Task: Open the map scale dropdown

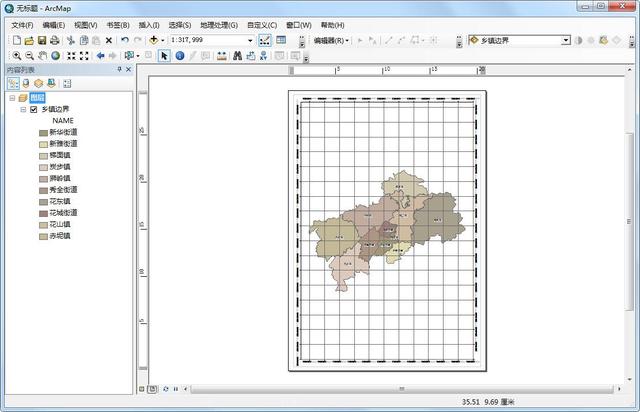Action: click(x=250, y=40)
